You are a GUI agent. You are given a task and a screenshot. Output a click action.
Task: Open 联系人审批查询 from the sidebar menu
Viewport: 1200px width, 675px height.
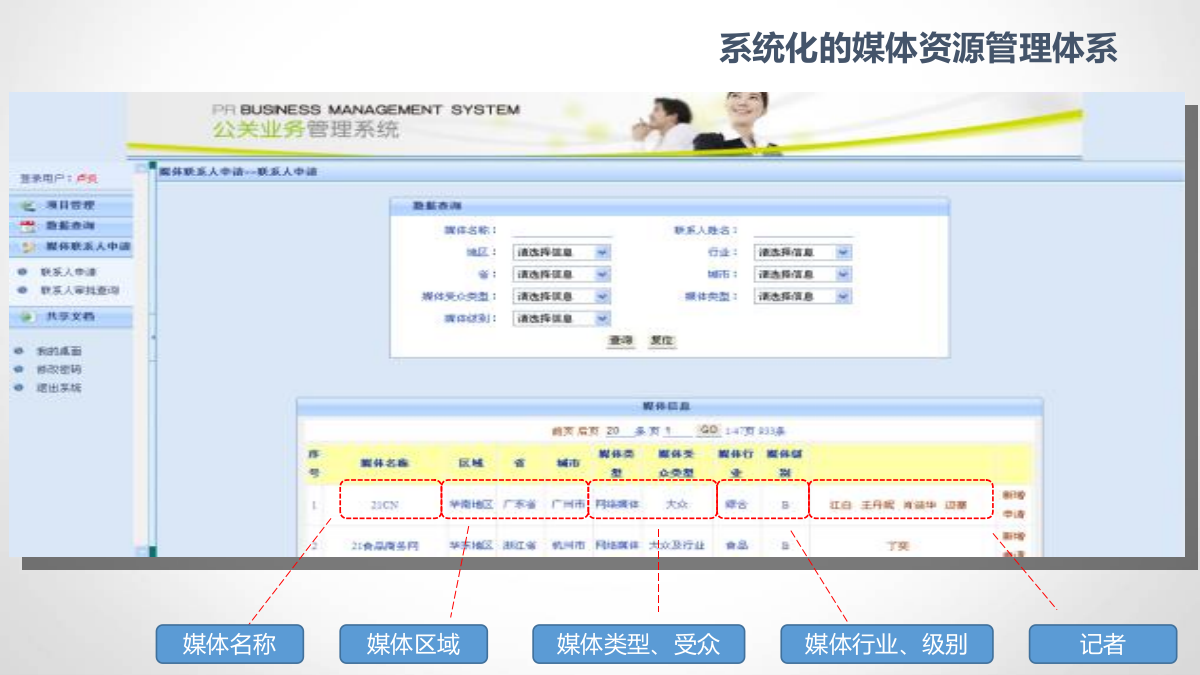click(x=82, y=290)
